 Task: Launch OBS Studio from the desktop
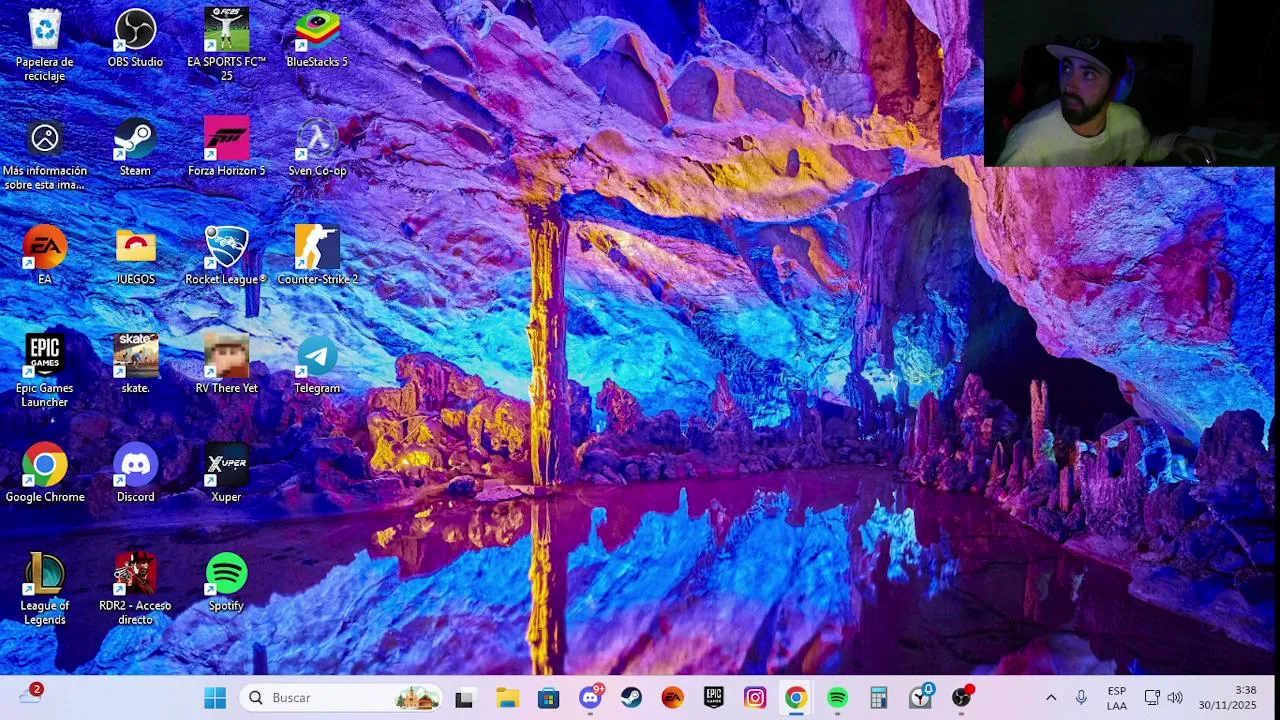pos(135,38)
